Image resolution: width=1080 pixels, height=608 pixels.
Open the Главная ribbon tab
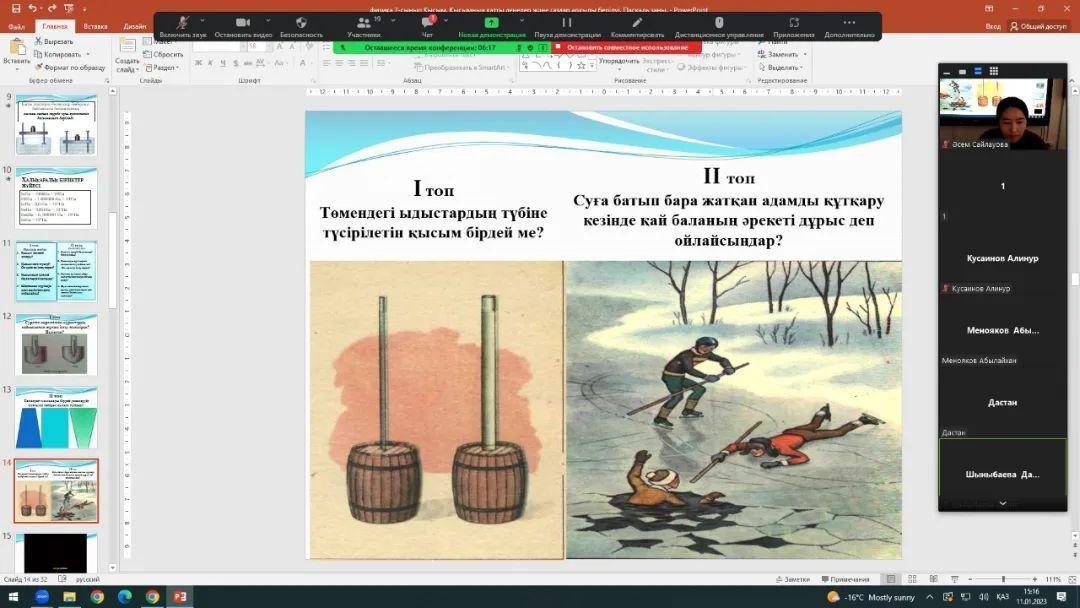tap(54, 26)
